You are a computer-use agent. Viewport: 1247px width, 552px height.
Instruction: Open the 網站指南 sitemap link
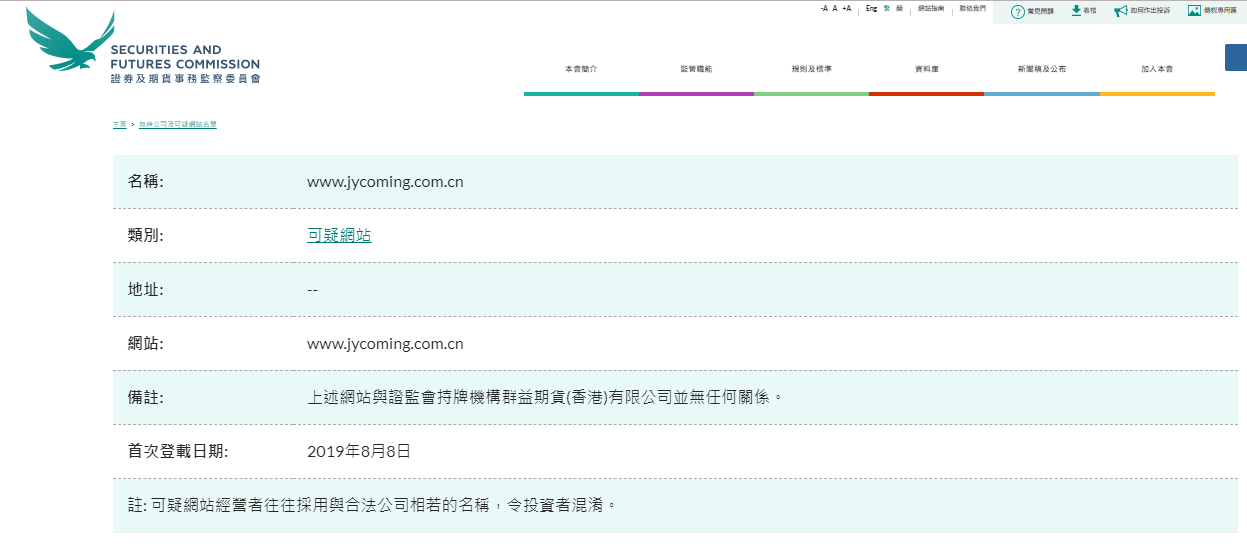(x=930, y=8)
